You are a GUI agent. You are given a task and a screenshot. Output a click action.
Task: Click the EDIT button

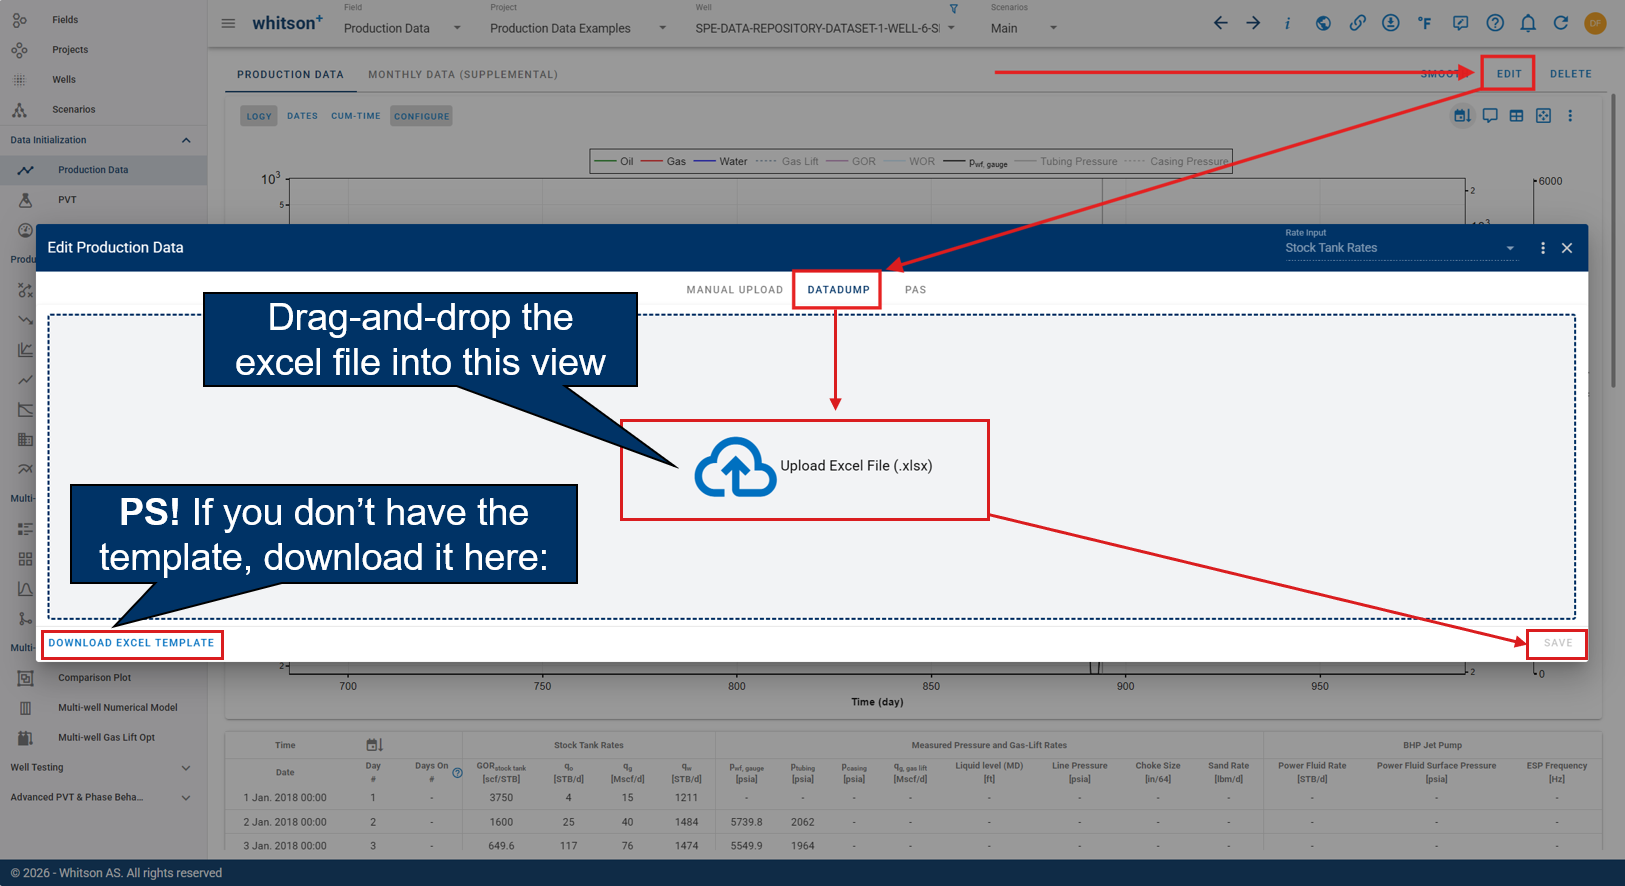click(1509, 74)
